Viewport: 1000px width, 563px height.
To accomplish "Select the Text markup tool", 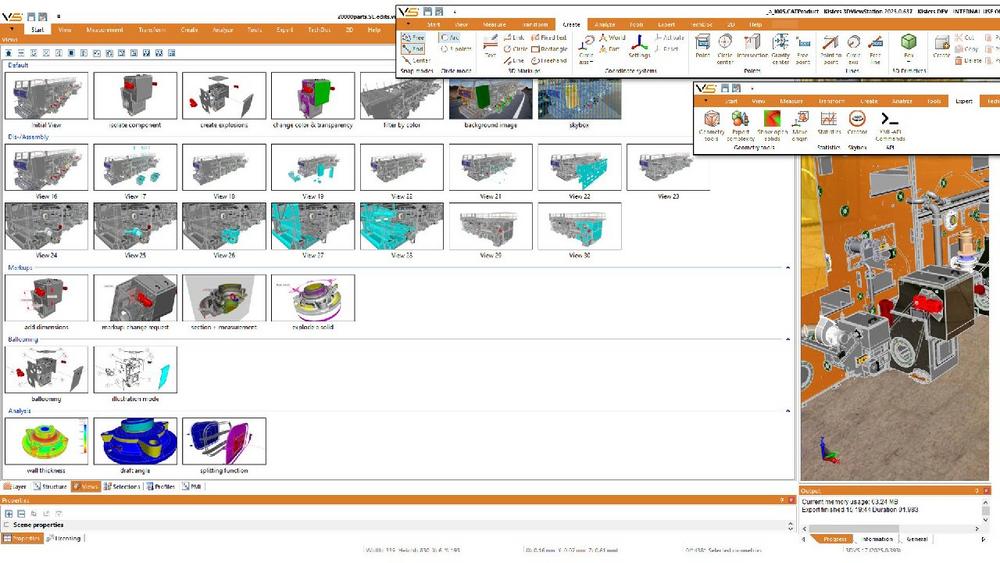I will (x=490, y=45).
